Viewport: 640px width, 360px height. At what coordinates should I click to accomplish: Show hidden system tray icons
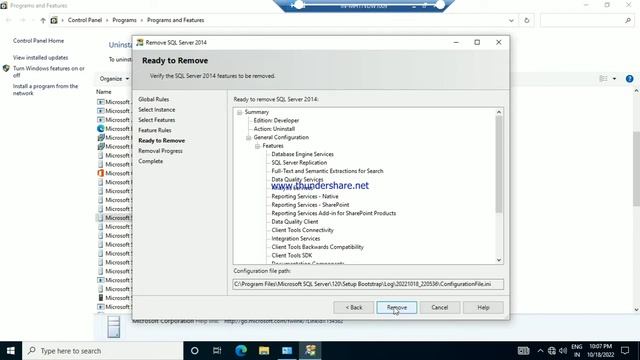[540, 351]
